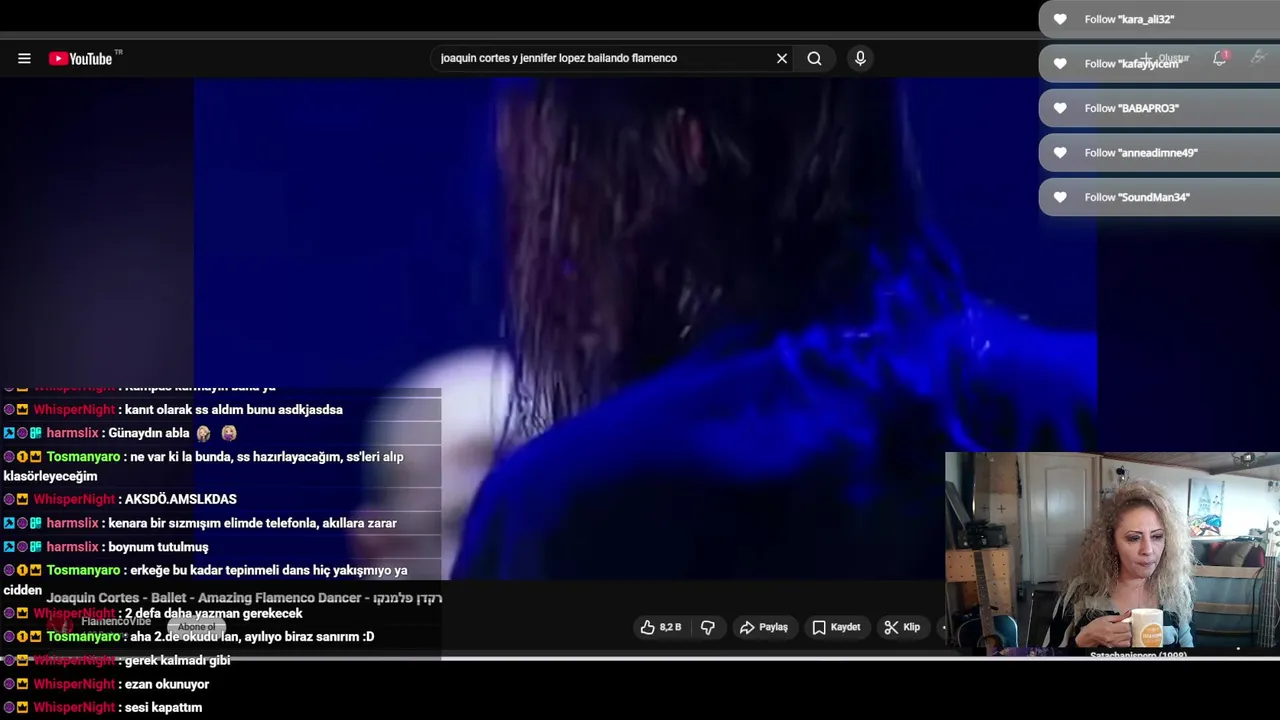Click WhisperNight's "2 defa daha yazman" message
This screenshot has height=720, width=1280.
pos(152,614)
